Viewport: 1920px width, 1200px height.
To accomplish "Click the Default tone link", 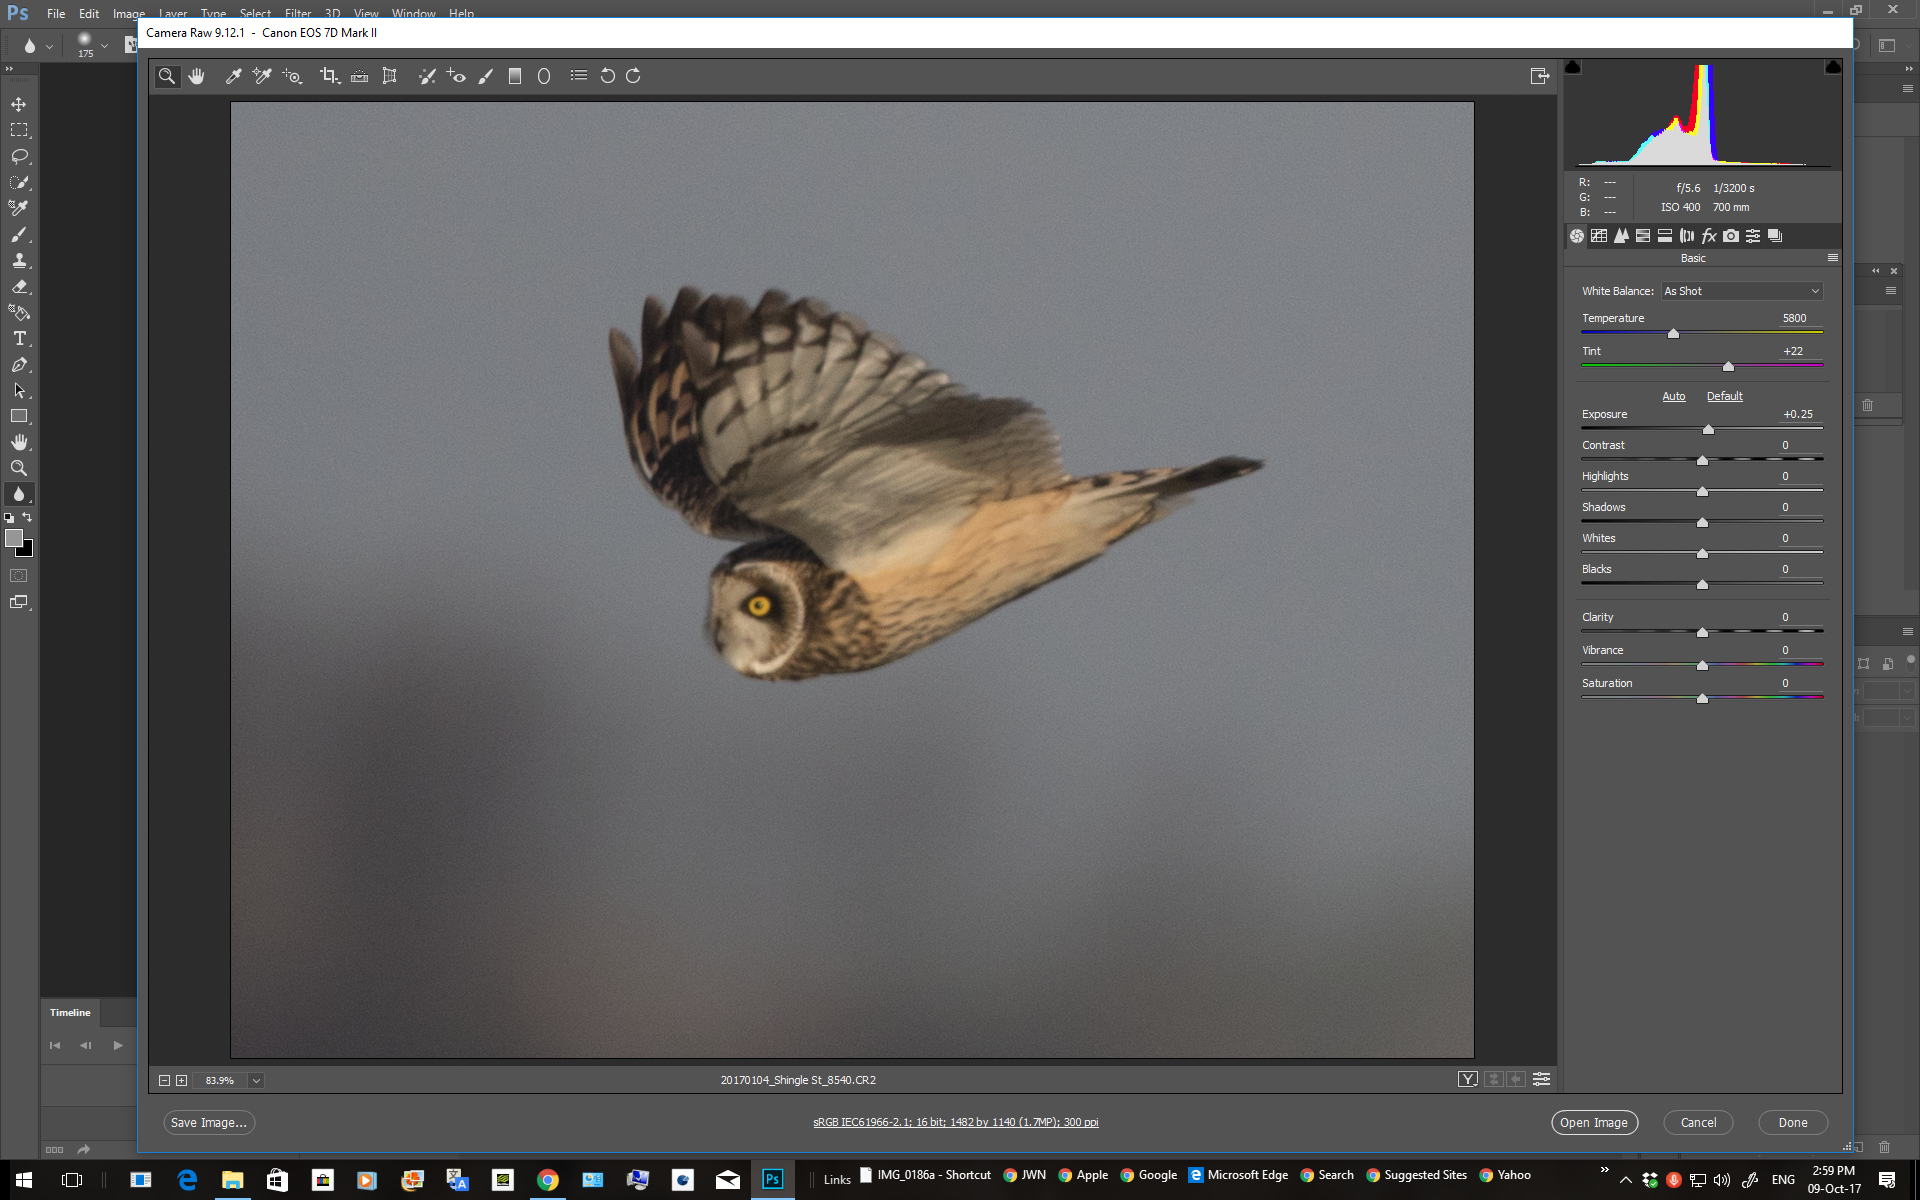I will (1725, 396).
